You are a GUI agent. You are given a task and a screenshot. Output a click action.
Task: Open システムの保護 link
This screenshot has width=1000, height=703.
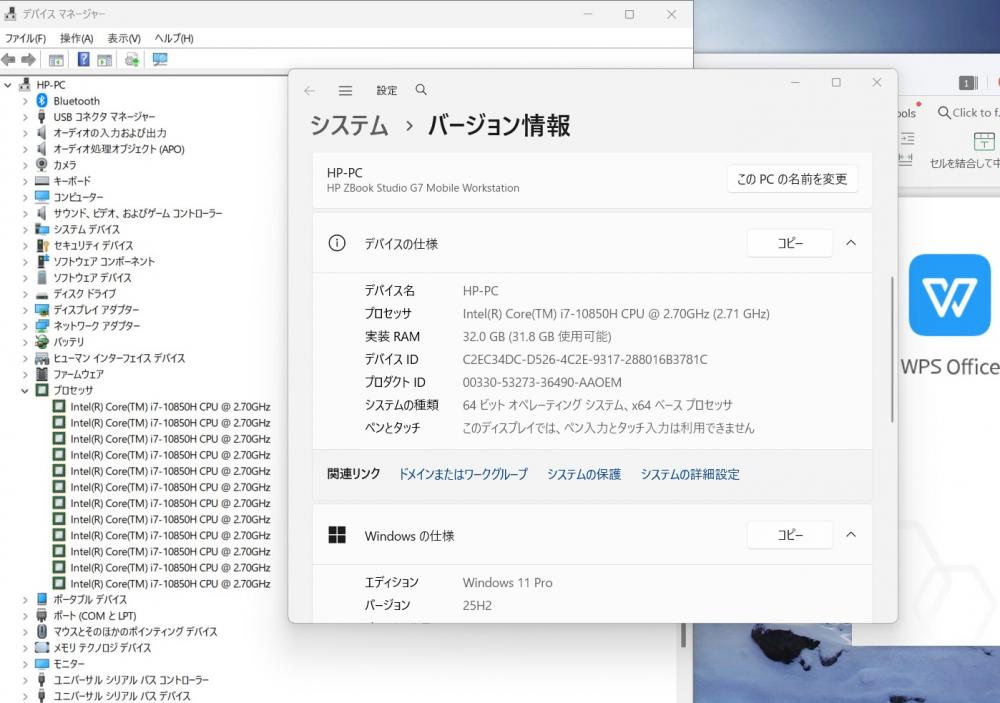(x=584, y=474)
